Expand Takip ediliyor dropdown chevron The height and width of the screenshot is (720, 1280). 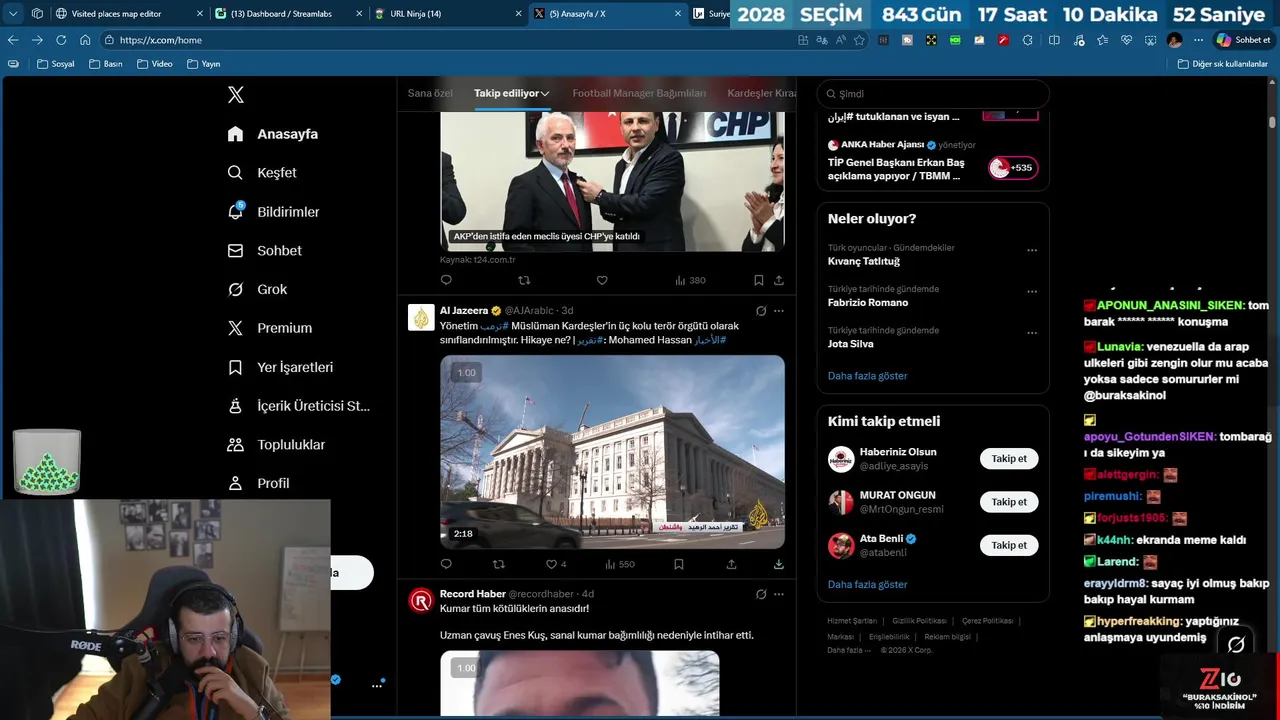point(545,94)
